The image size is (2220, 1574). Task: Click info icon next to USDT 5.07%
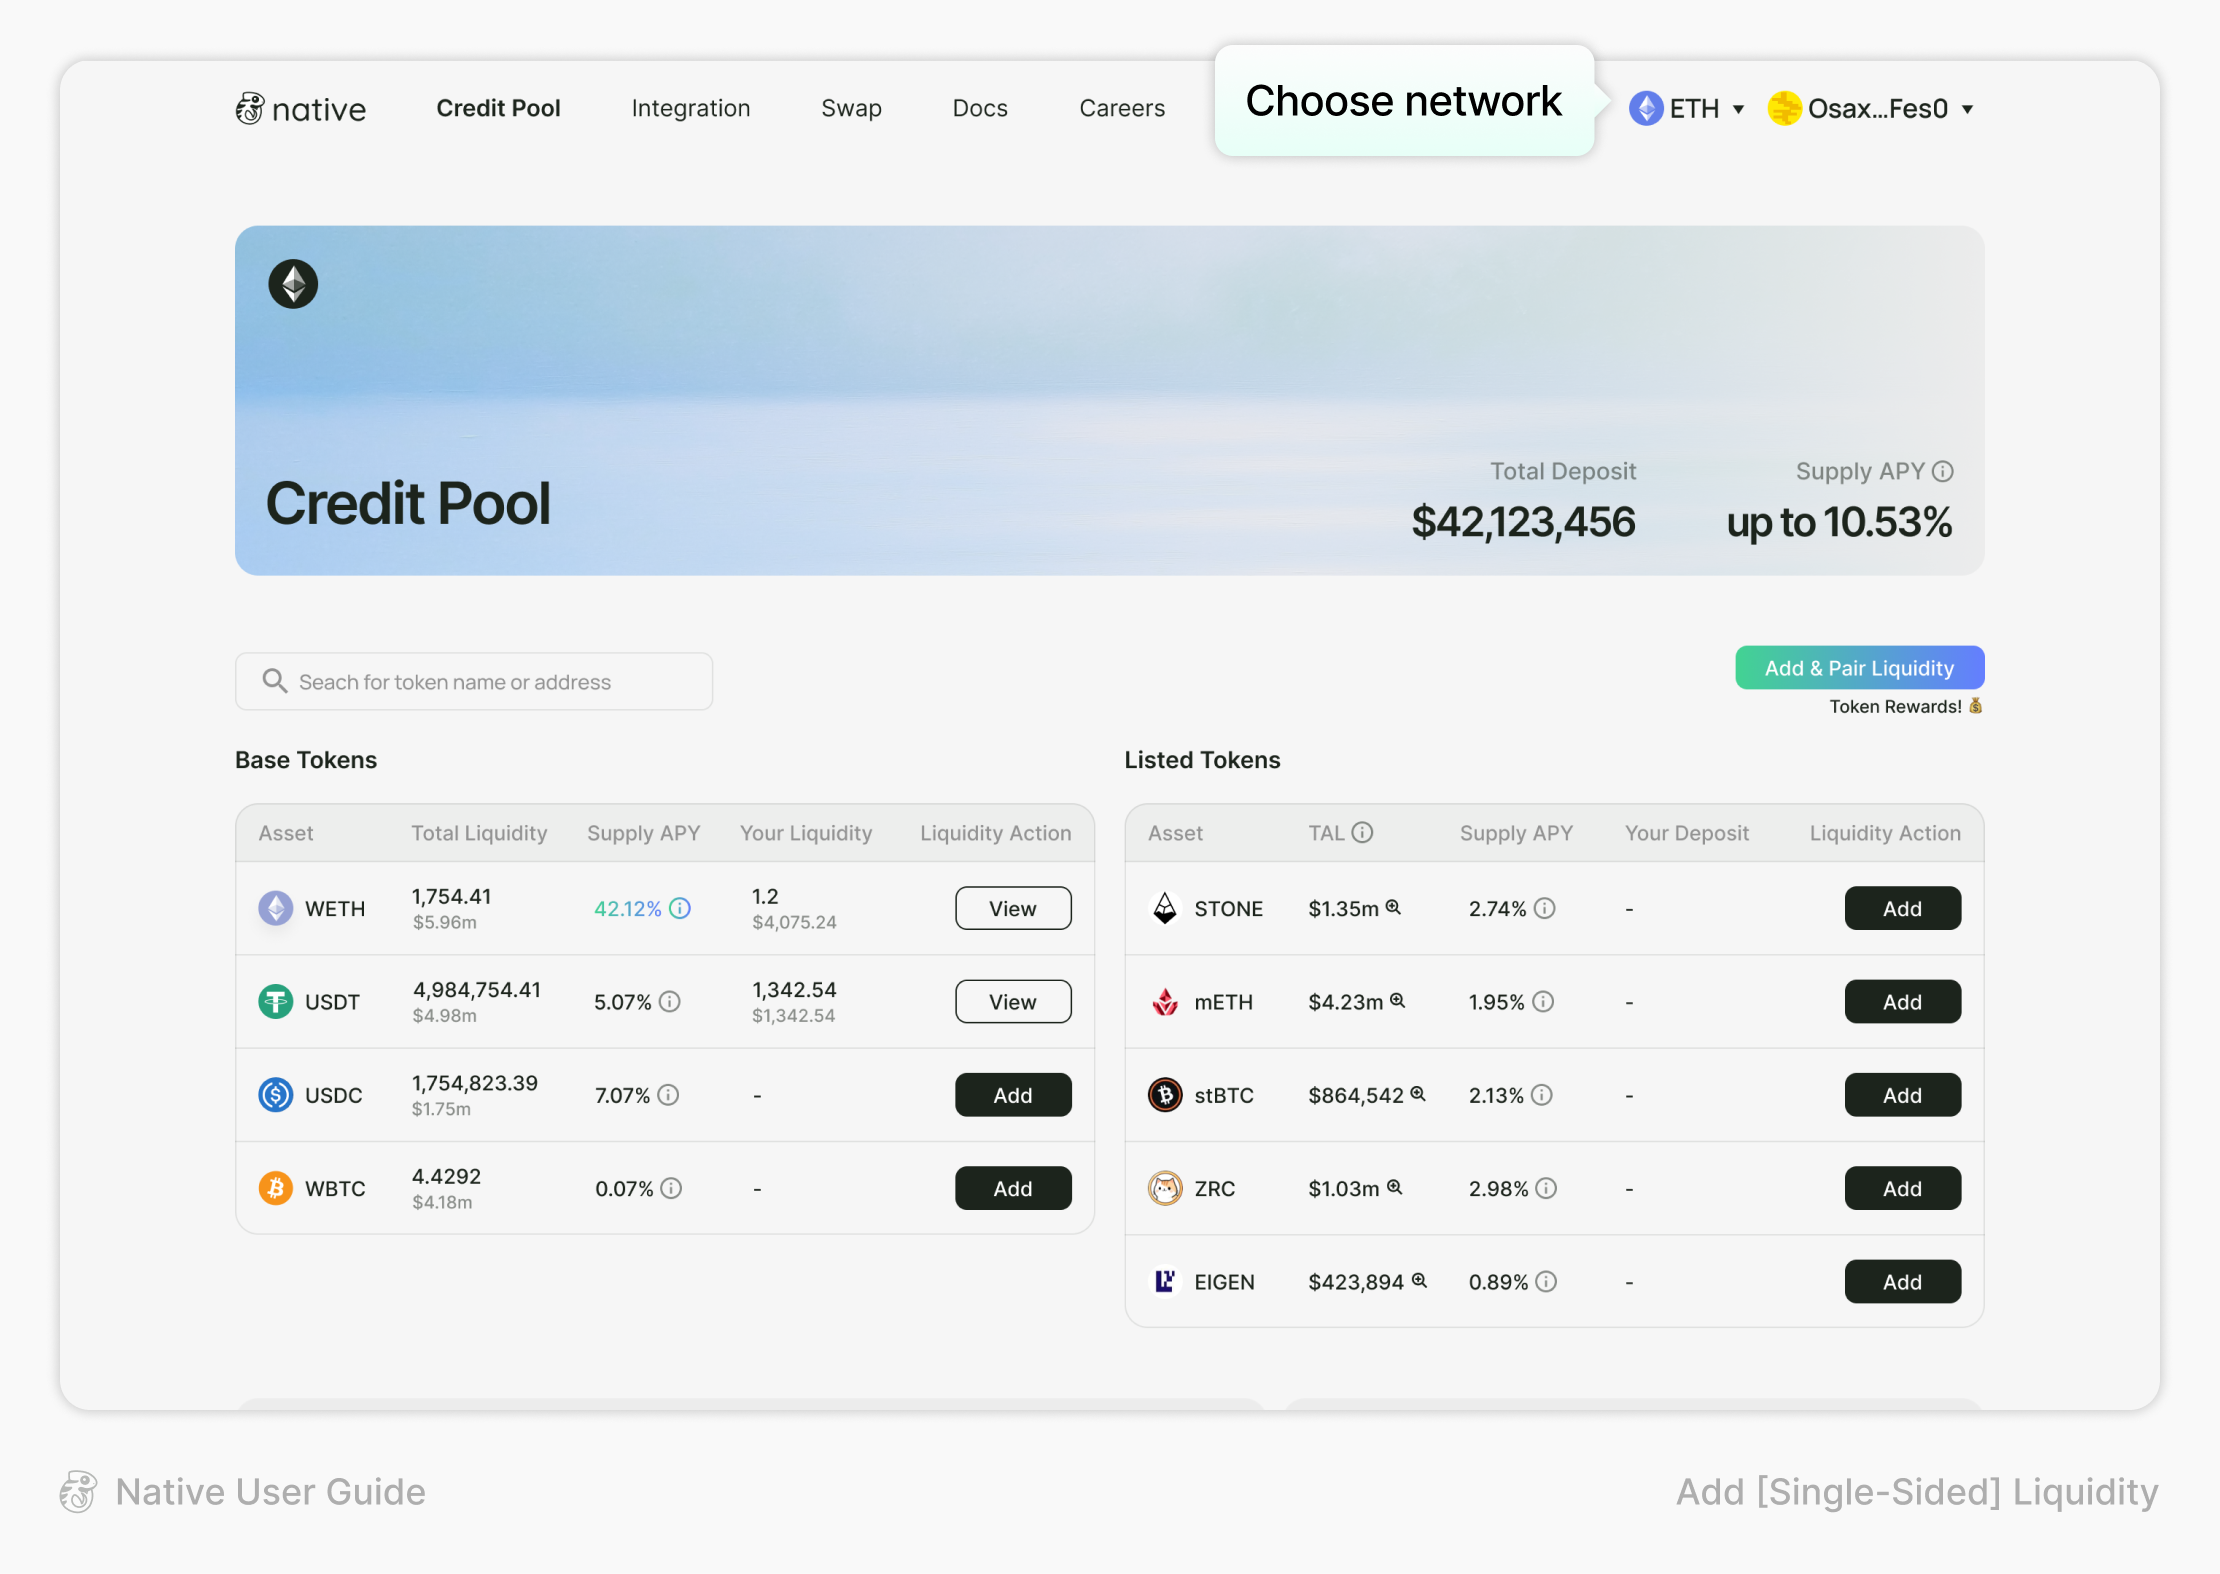point(670,1001)
